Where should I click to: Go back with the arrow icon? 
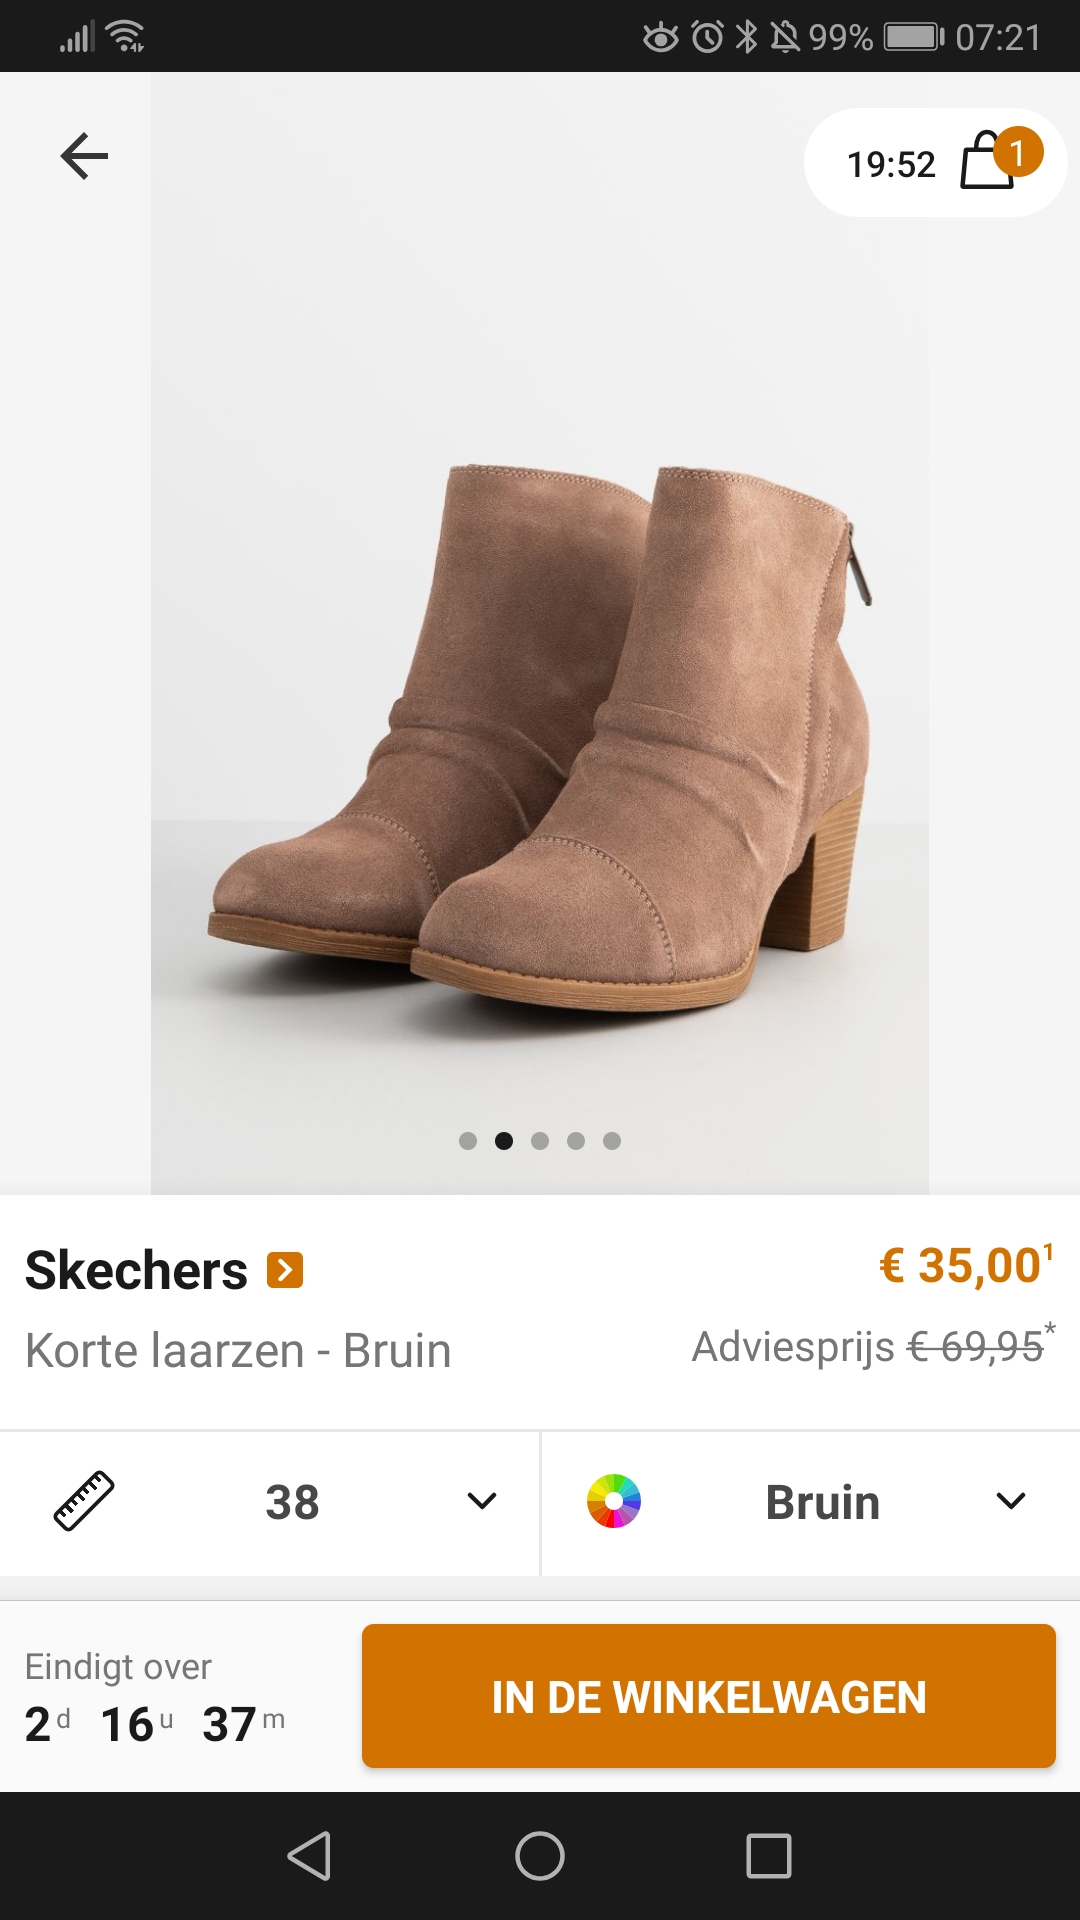coord(84,156)
